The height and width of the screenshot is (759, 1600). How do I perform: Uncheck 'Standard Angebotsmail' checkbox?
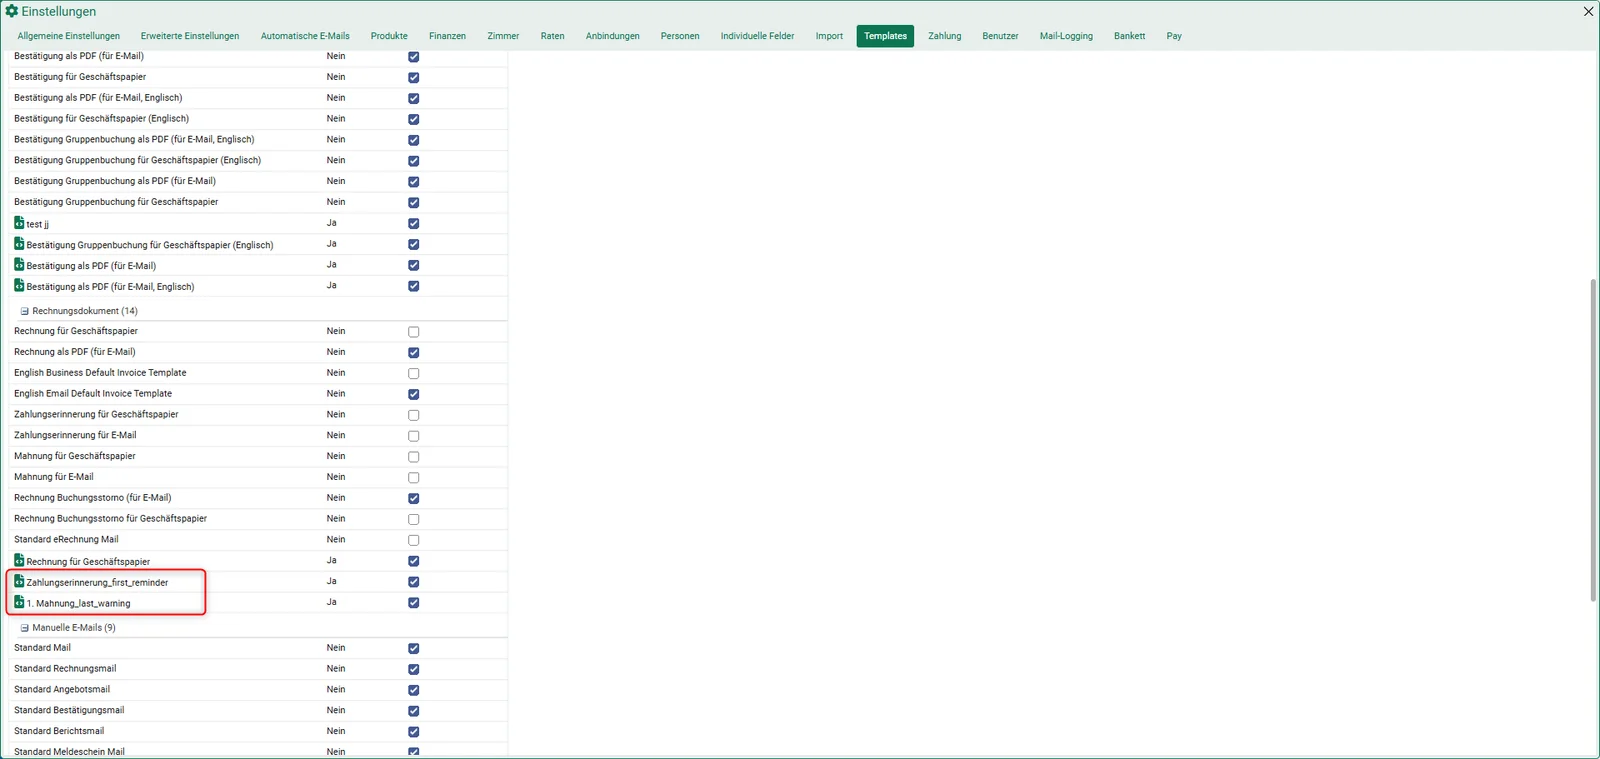click(413, 690)
